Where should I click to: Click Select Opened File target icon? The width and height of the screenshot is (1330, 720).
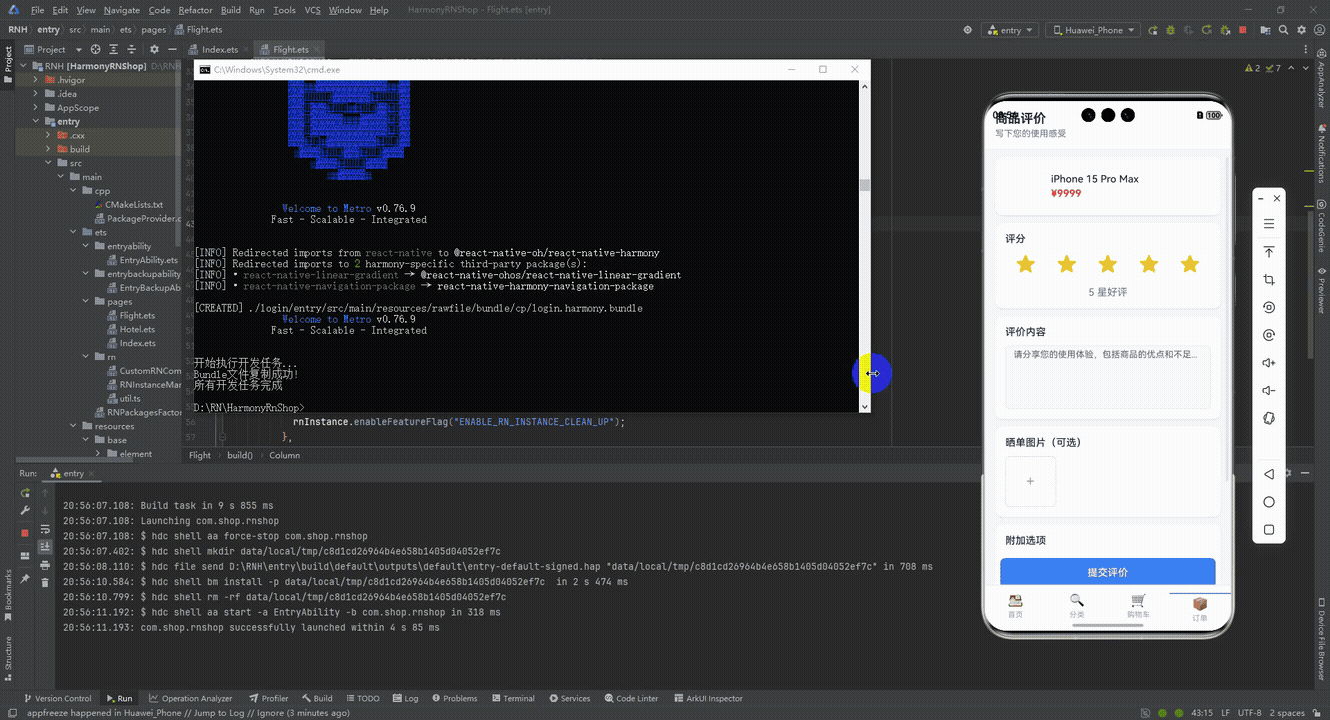96,49
